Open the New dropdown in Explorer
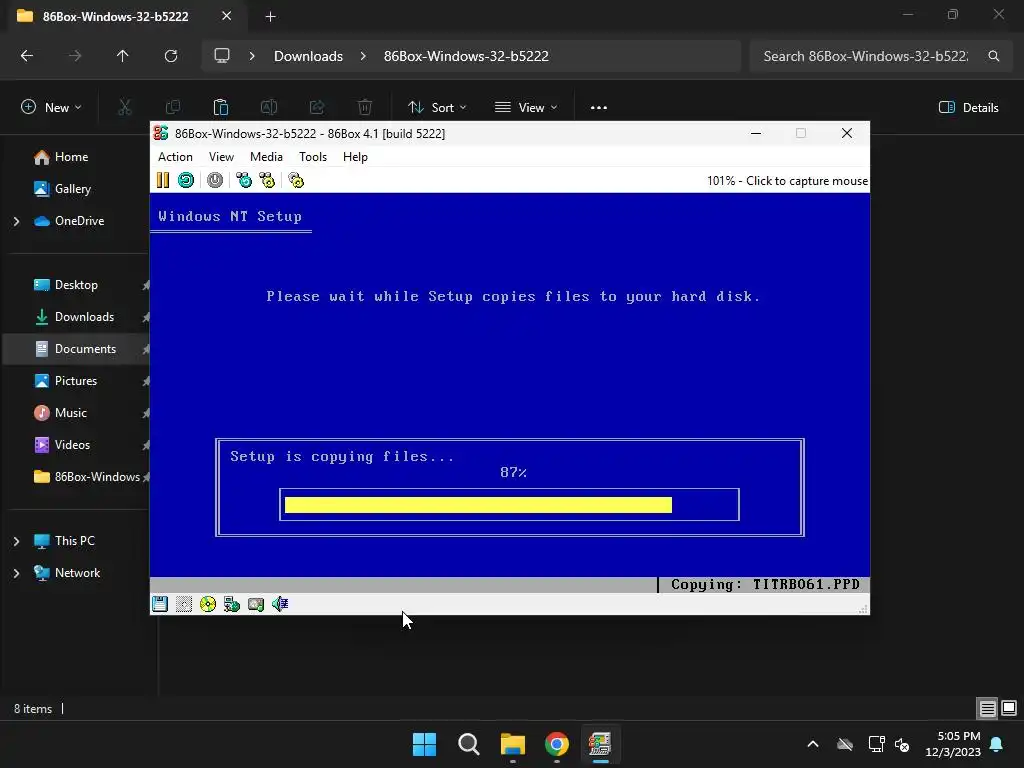 coord(52,107)
